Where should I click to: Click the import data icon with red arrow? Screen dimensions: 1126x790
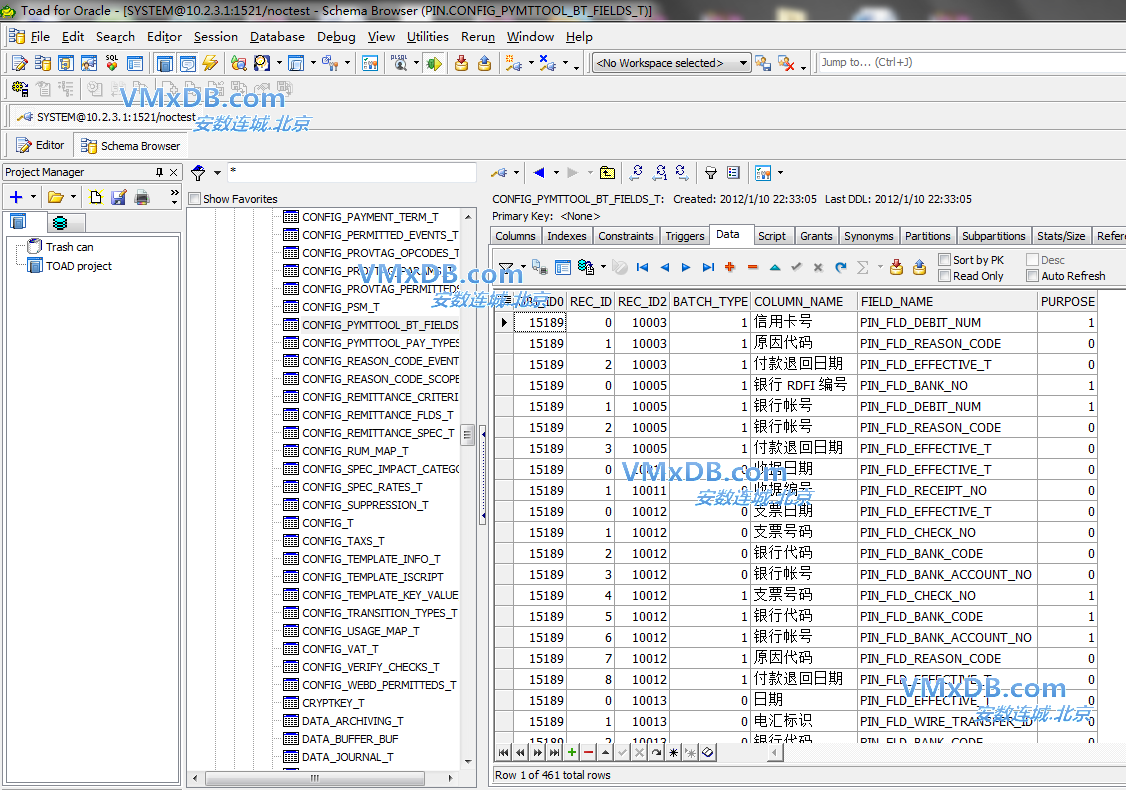[x=462, y=63]
